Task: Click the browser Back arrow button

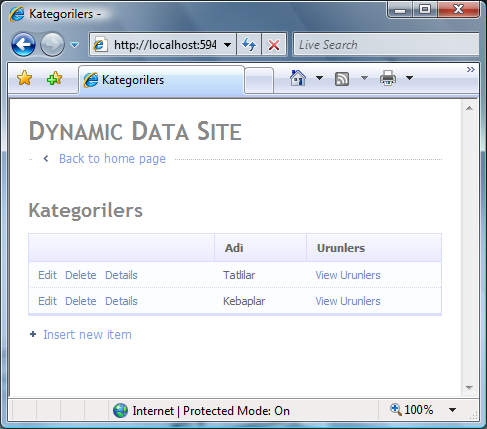Action: click(x=23, y=44)
